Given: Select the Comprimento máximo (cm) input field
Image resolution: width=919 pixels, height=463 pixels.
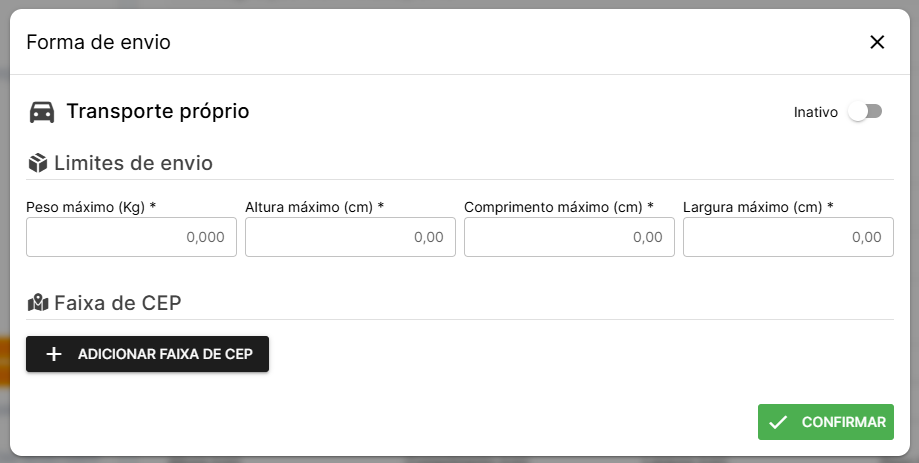Looking at the screenshot, I should [x=569, y=237].
